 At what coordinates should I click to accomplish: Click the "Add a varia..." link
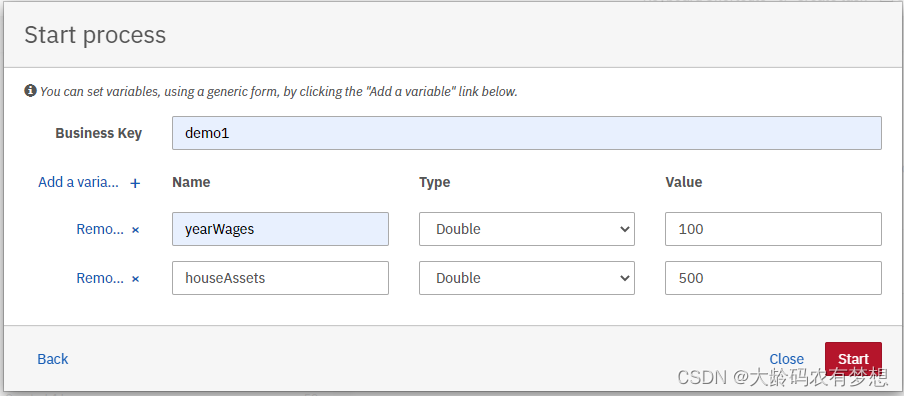[78, 183]
